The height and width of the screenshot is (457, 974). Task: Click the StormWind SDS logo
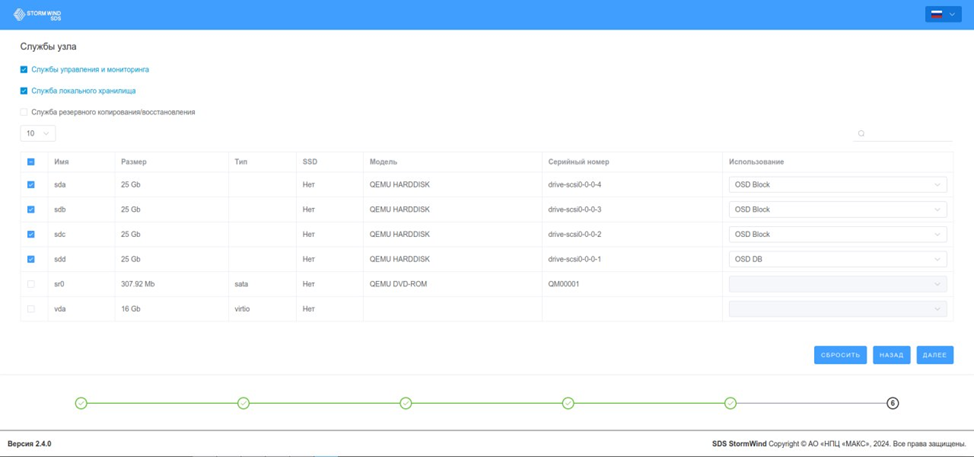tap(38, 14)
